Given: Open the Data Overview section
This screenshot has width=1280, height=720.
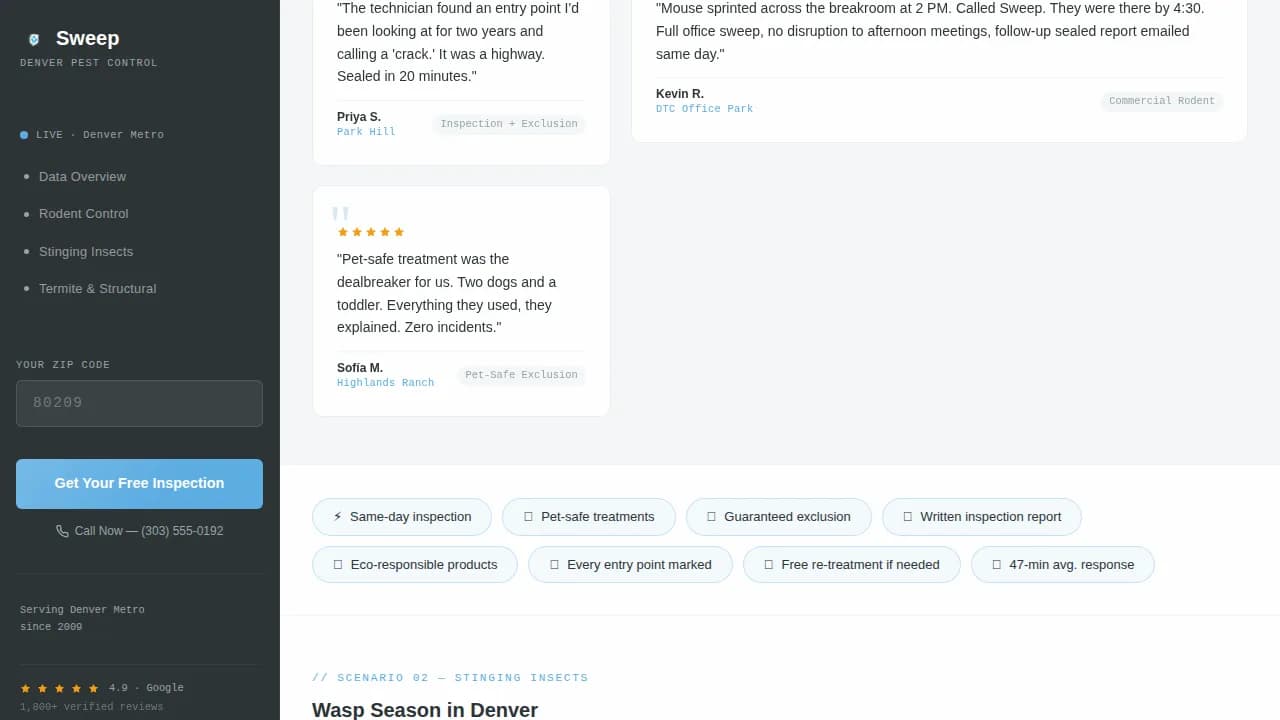Looking at the screenshot, I should [x=82, y=176].
